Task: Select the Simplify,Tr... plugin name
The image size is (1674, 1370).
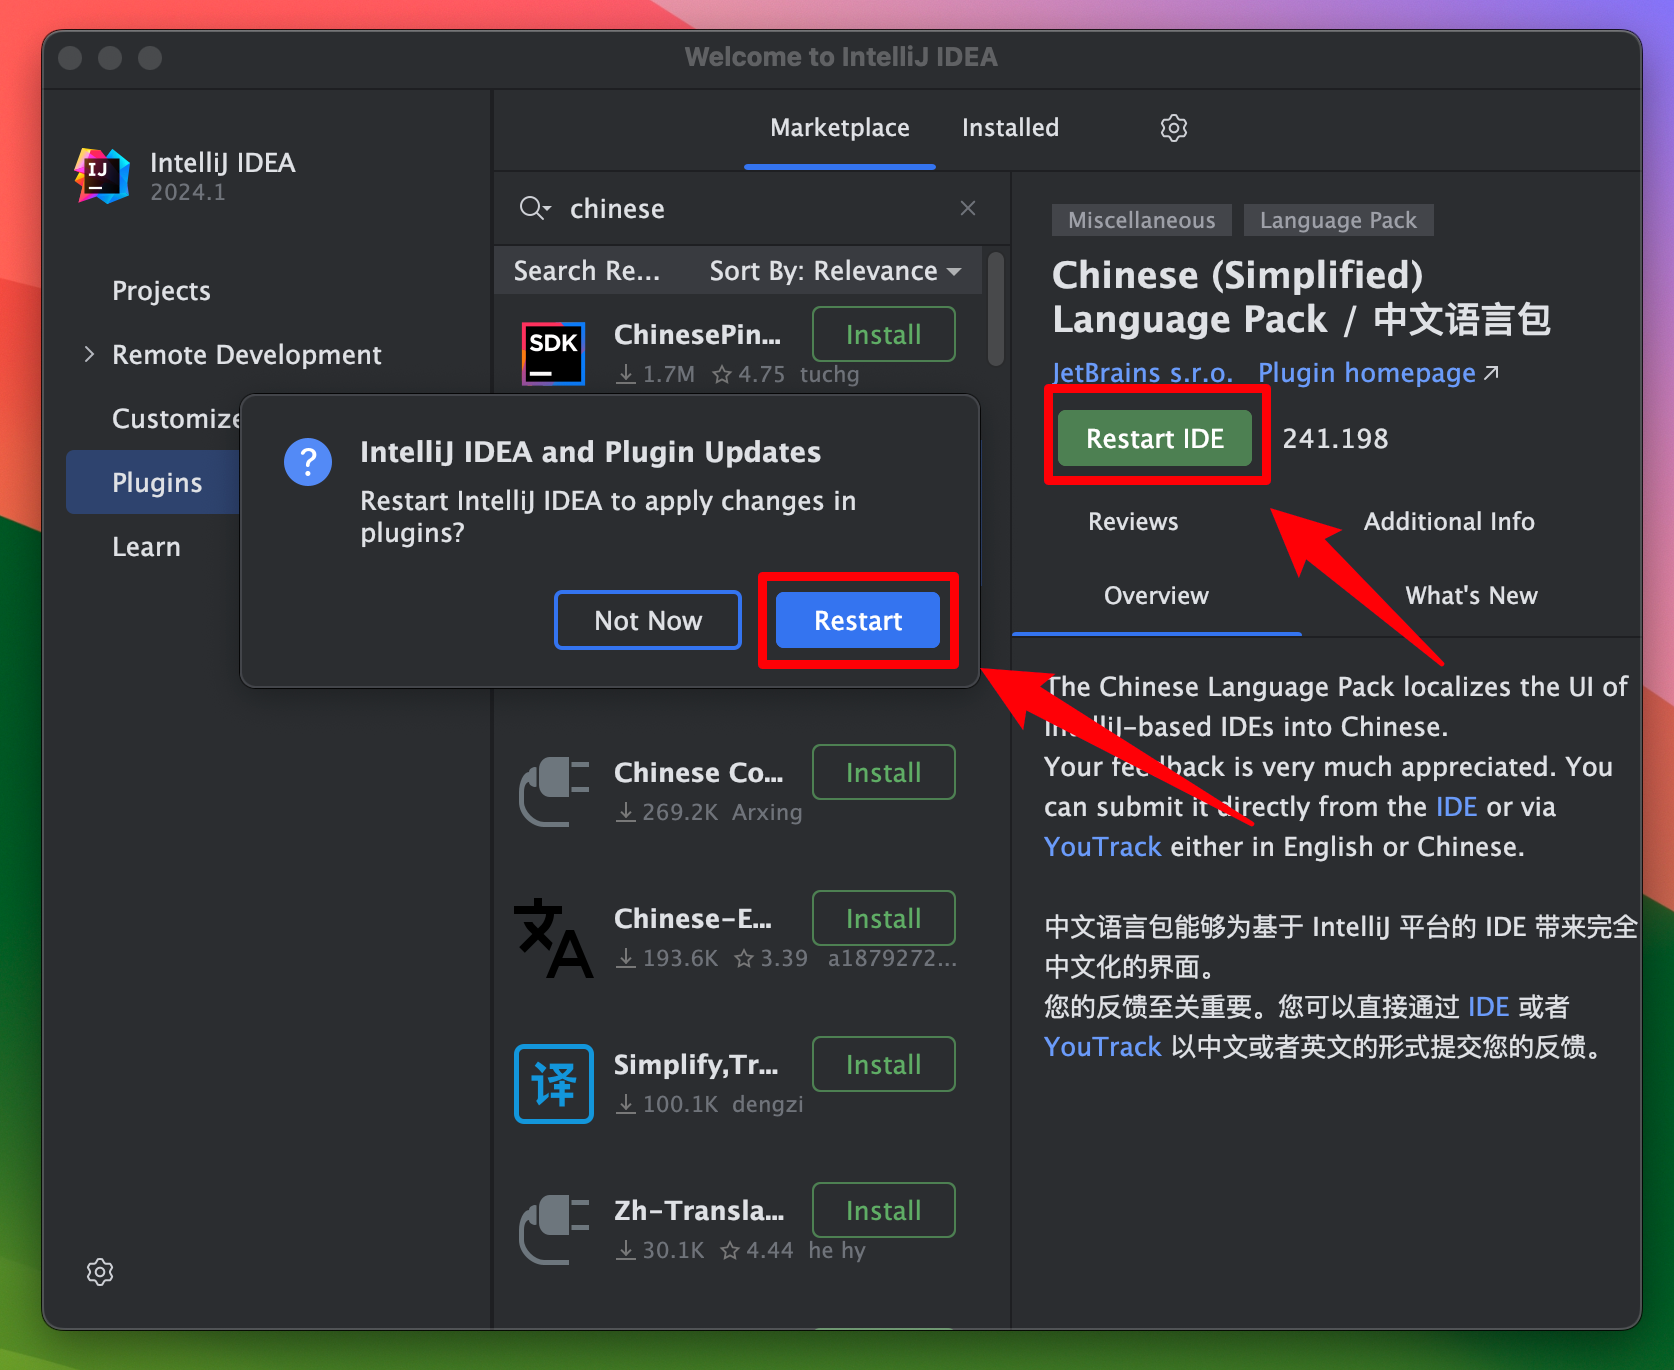Action: pyautogui.click(x=696, y=1065)
